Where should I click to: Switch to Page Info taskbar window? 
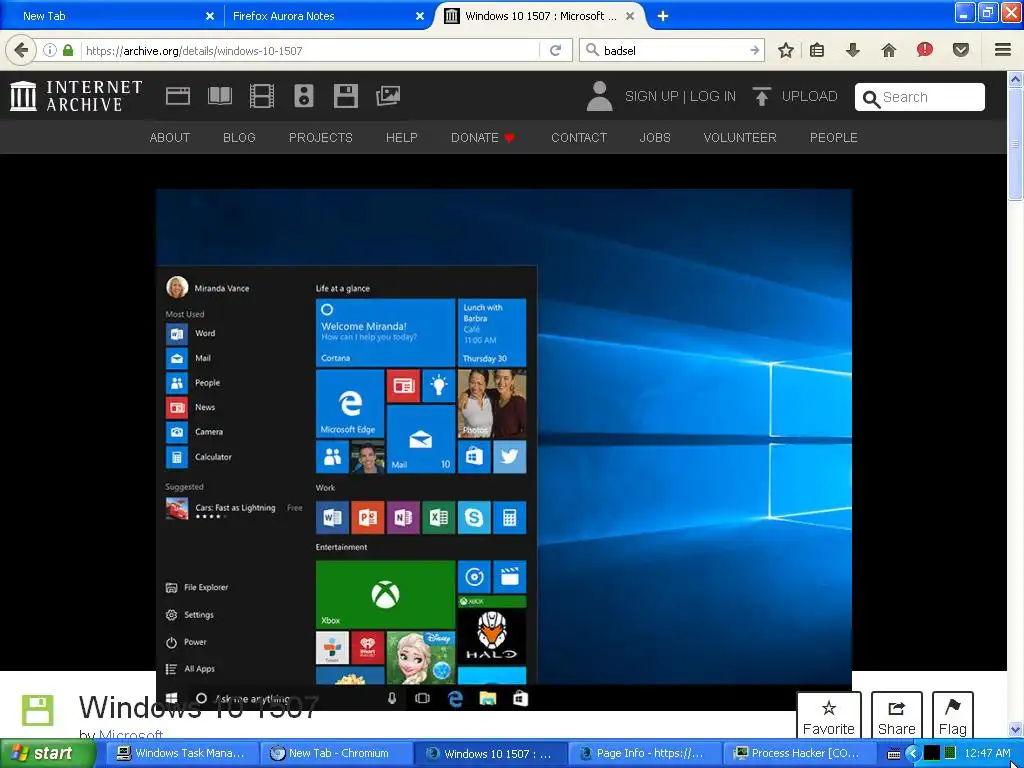(x=643, y=753)
